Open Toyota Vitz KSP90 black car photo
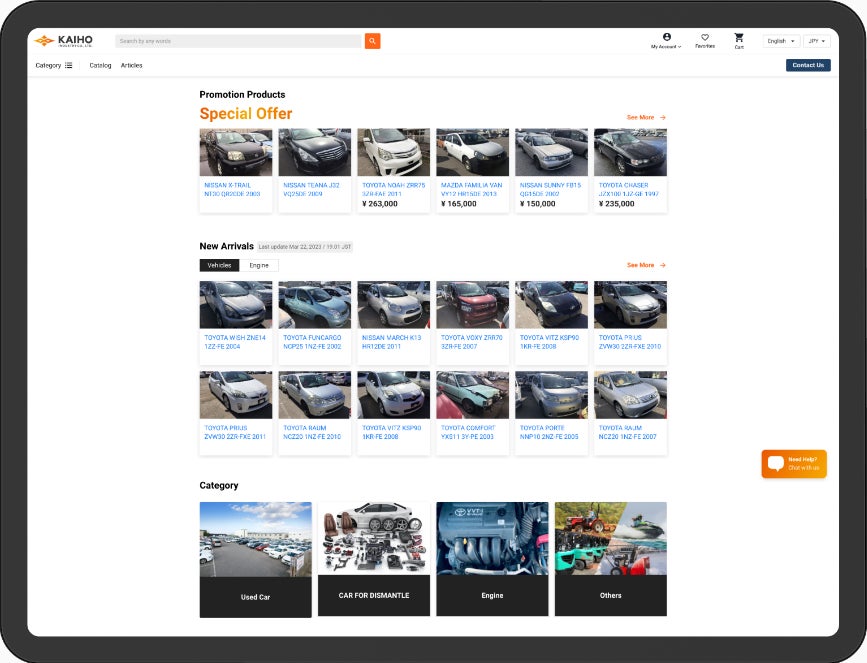 point(551,305)
